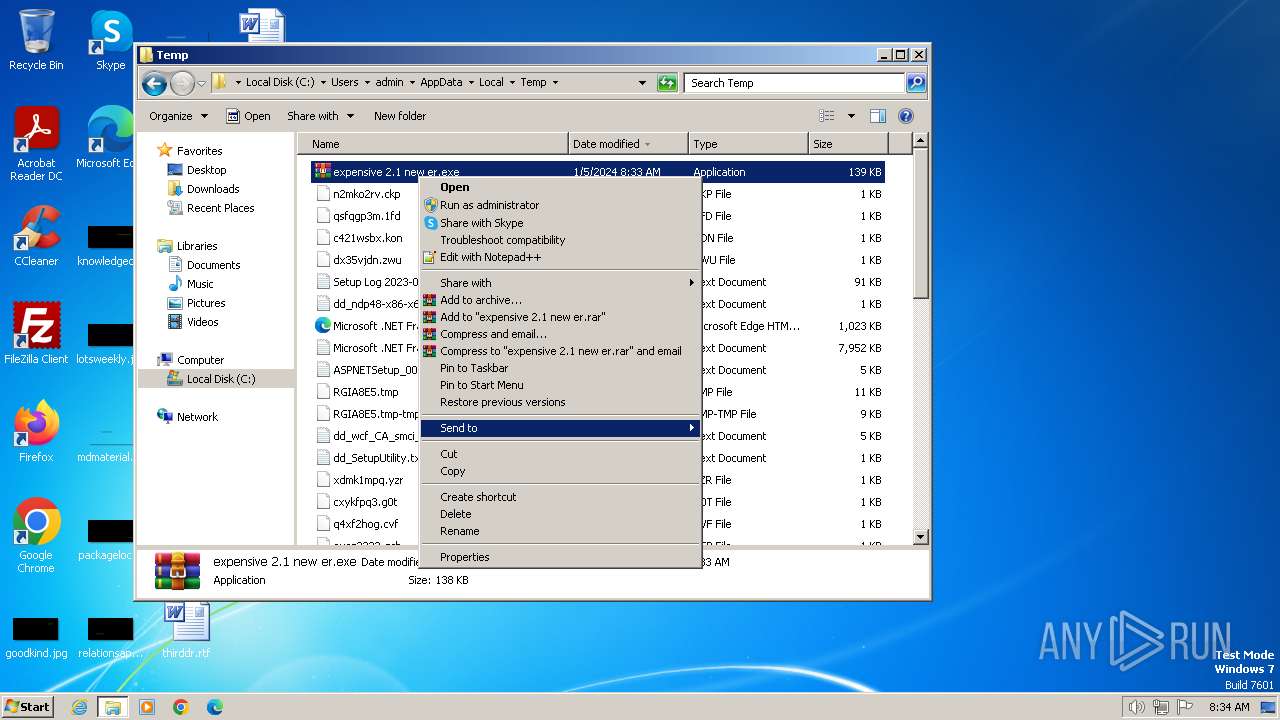Select Downloads in navigation pane

[x=213, y=189]
